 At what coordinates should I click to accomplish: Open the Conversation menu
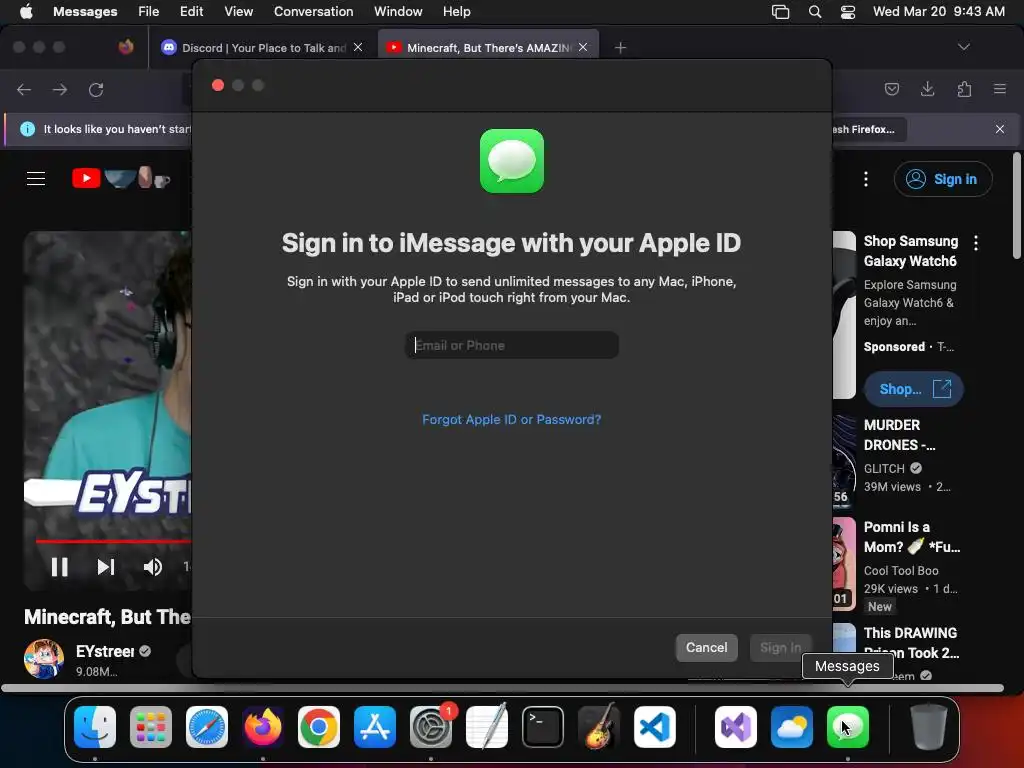pyautogui.click(x=313, y=12)
